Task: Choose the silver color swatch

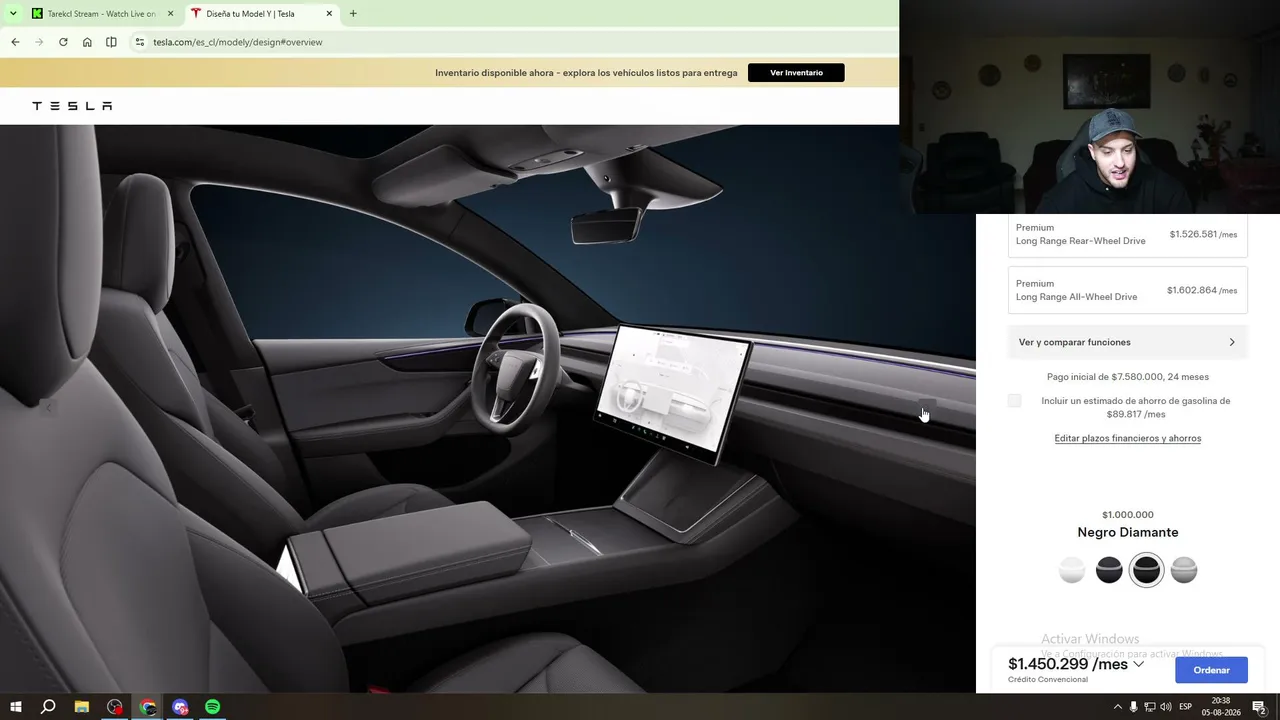Action: 1184,570
